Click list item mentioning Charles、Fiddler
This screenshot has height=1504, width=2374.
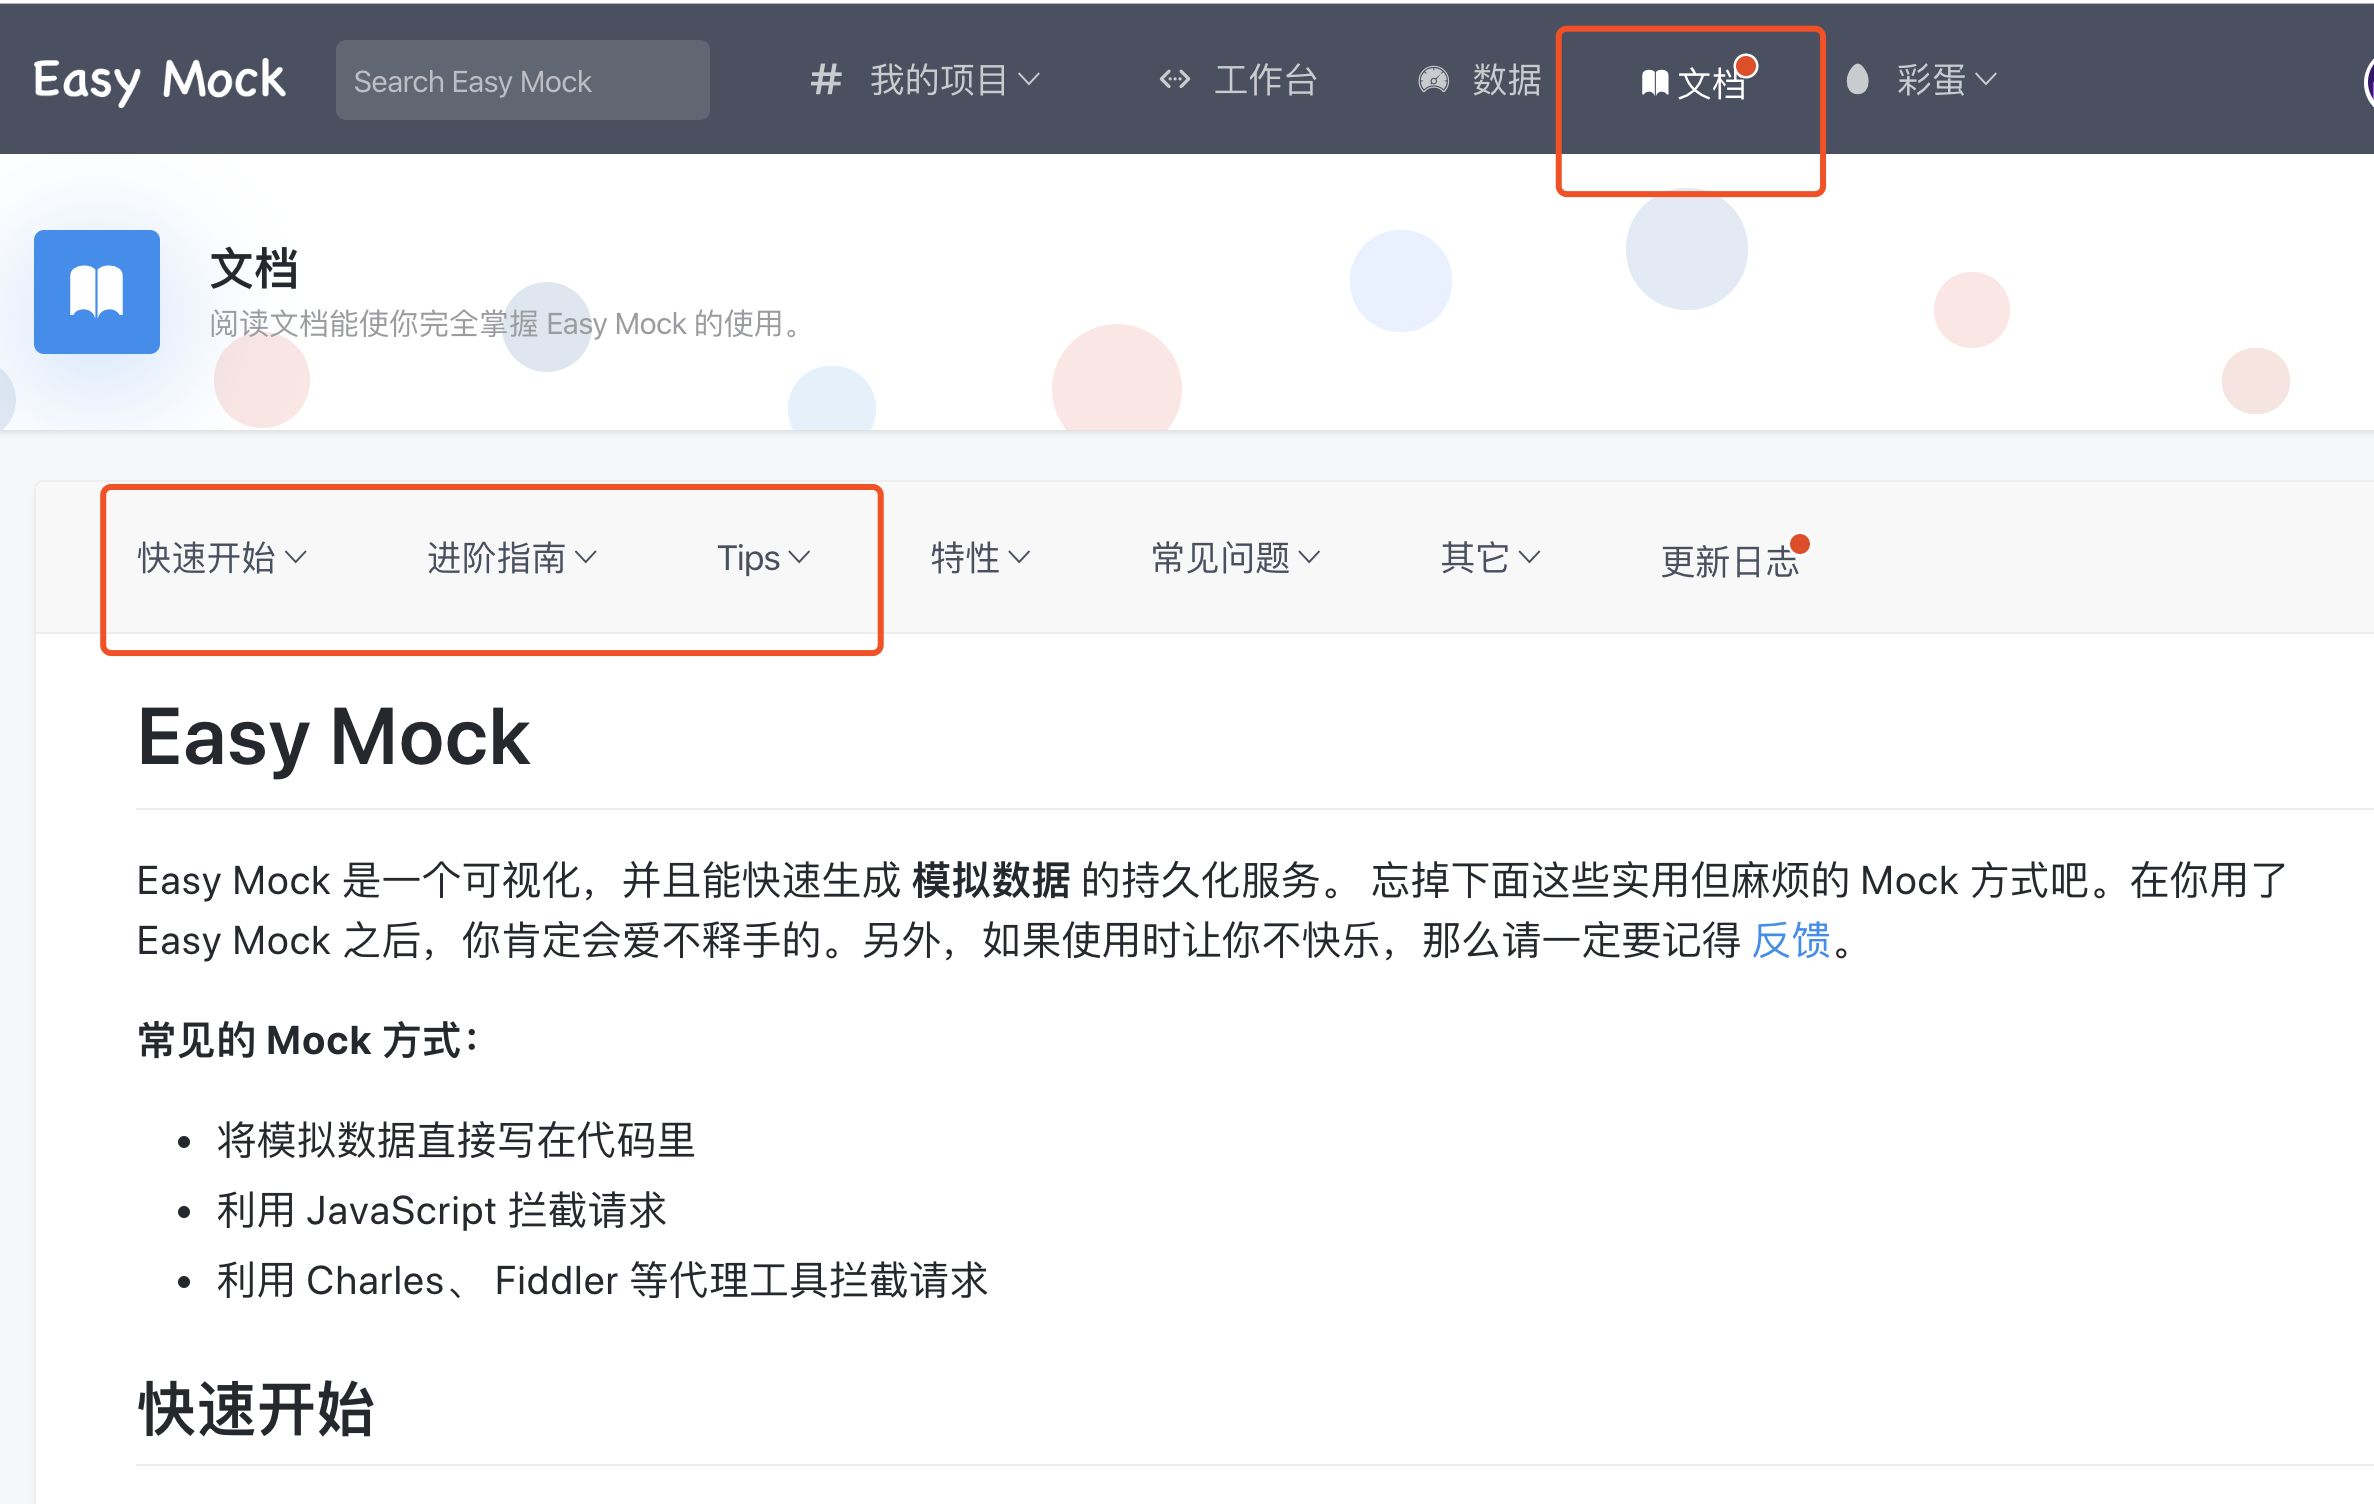pos(602,1280)
